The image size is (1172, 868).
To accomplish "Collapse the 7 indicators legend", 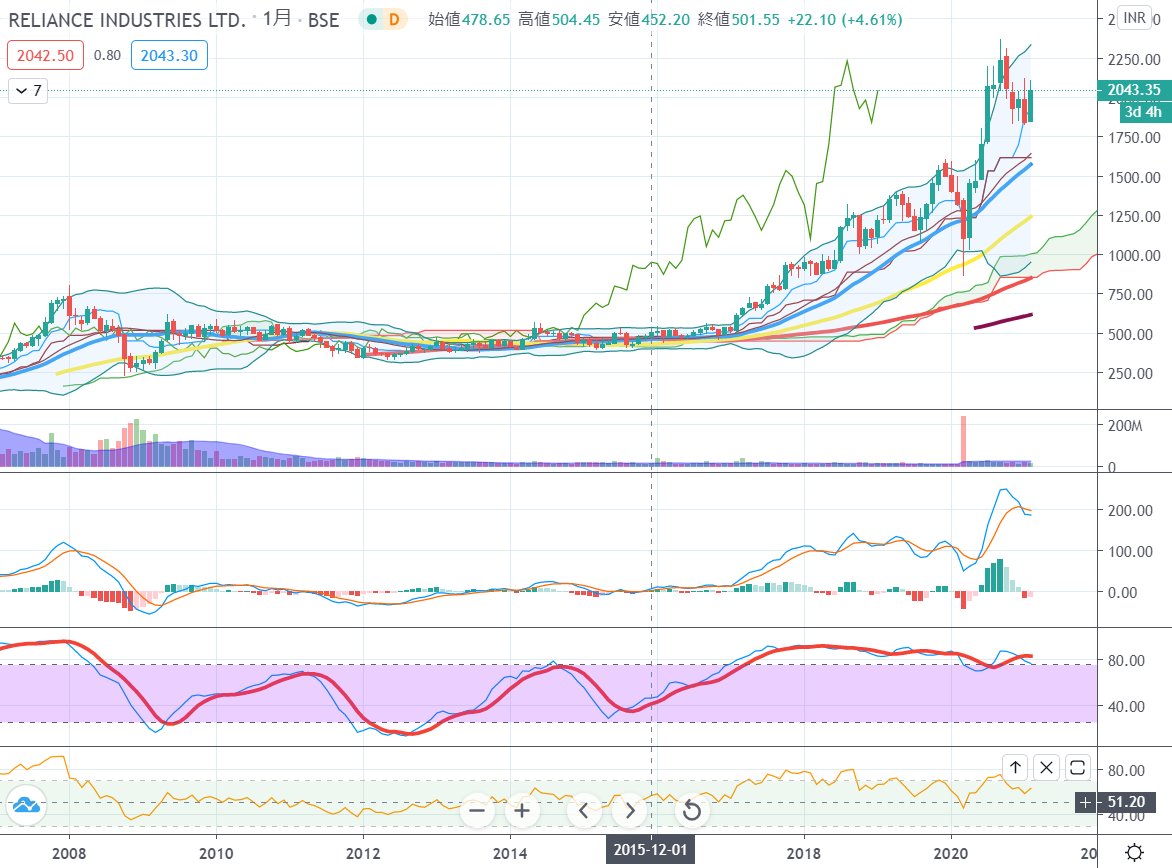I will 28,91.
